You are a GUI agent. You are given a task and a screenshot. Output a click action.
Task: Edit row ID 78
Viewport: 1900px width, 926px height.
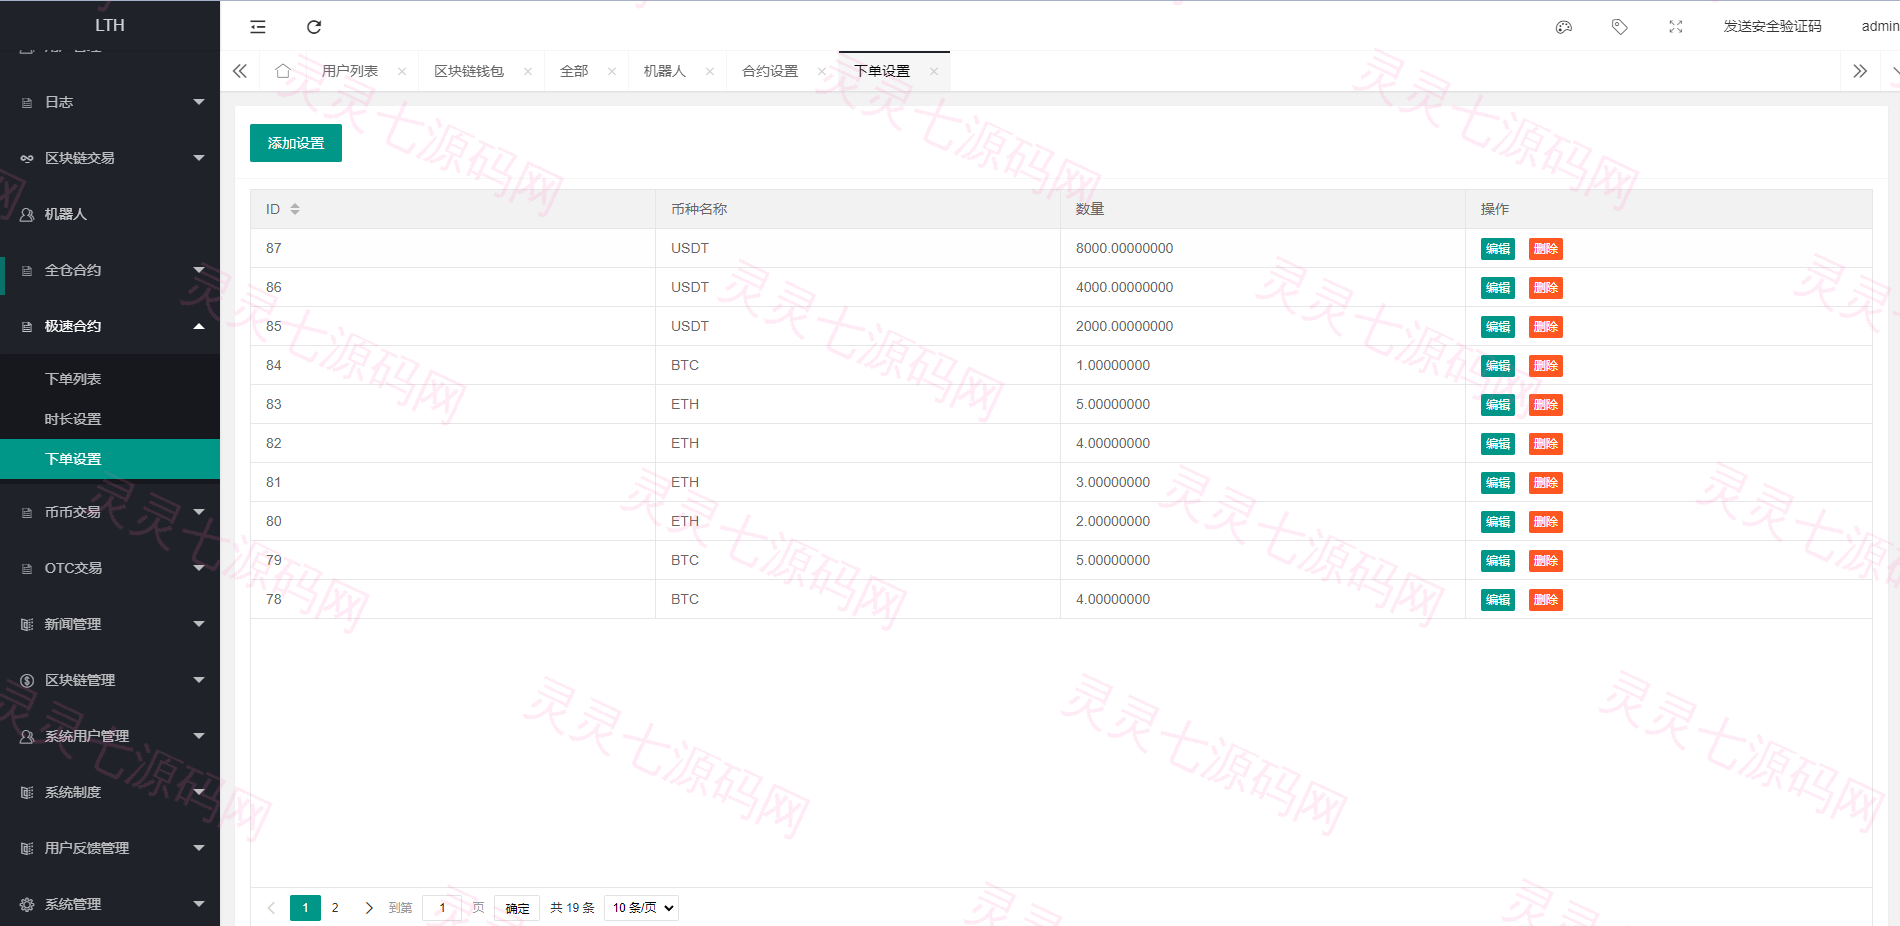click(x=1498, y=600)
